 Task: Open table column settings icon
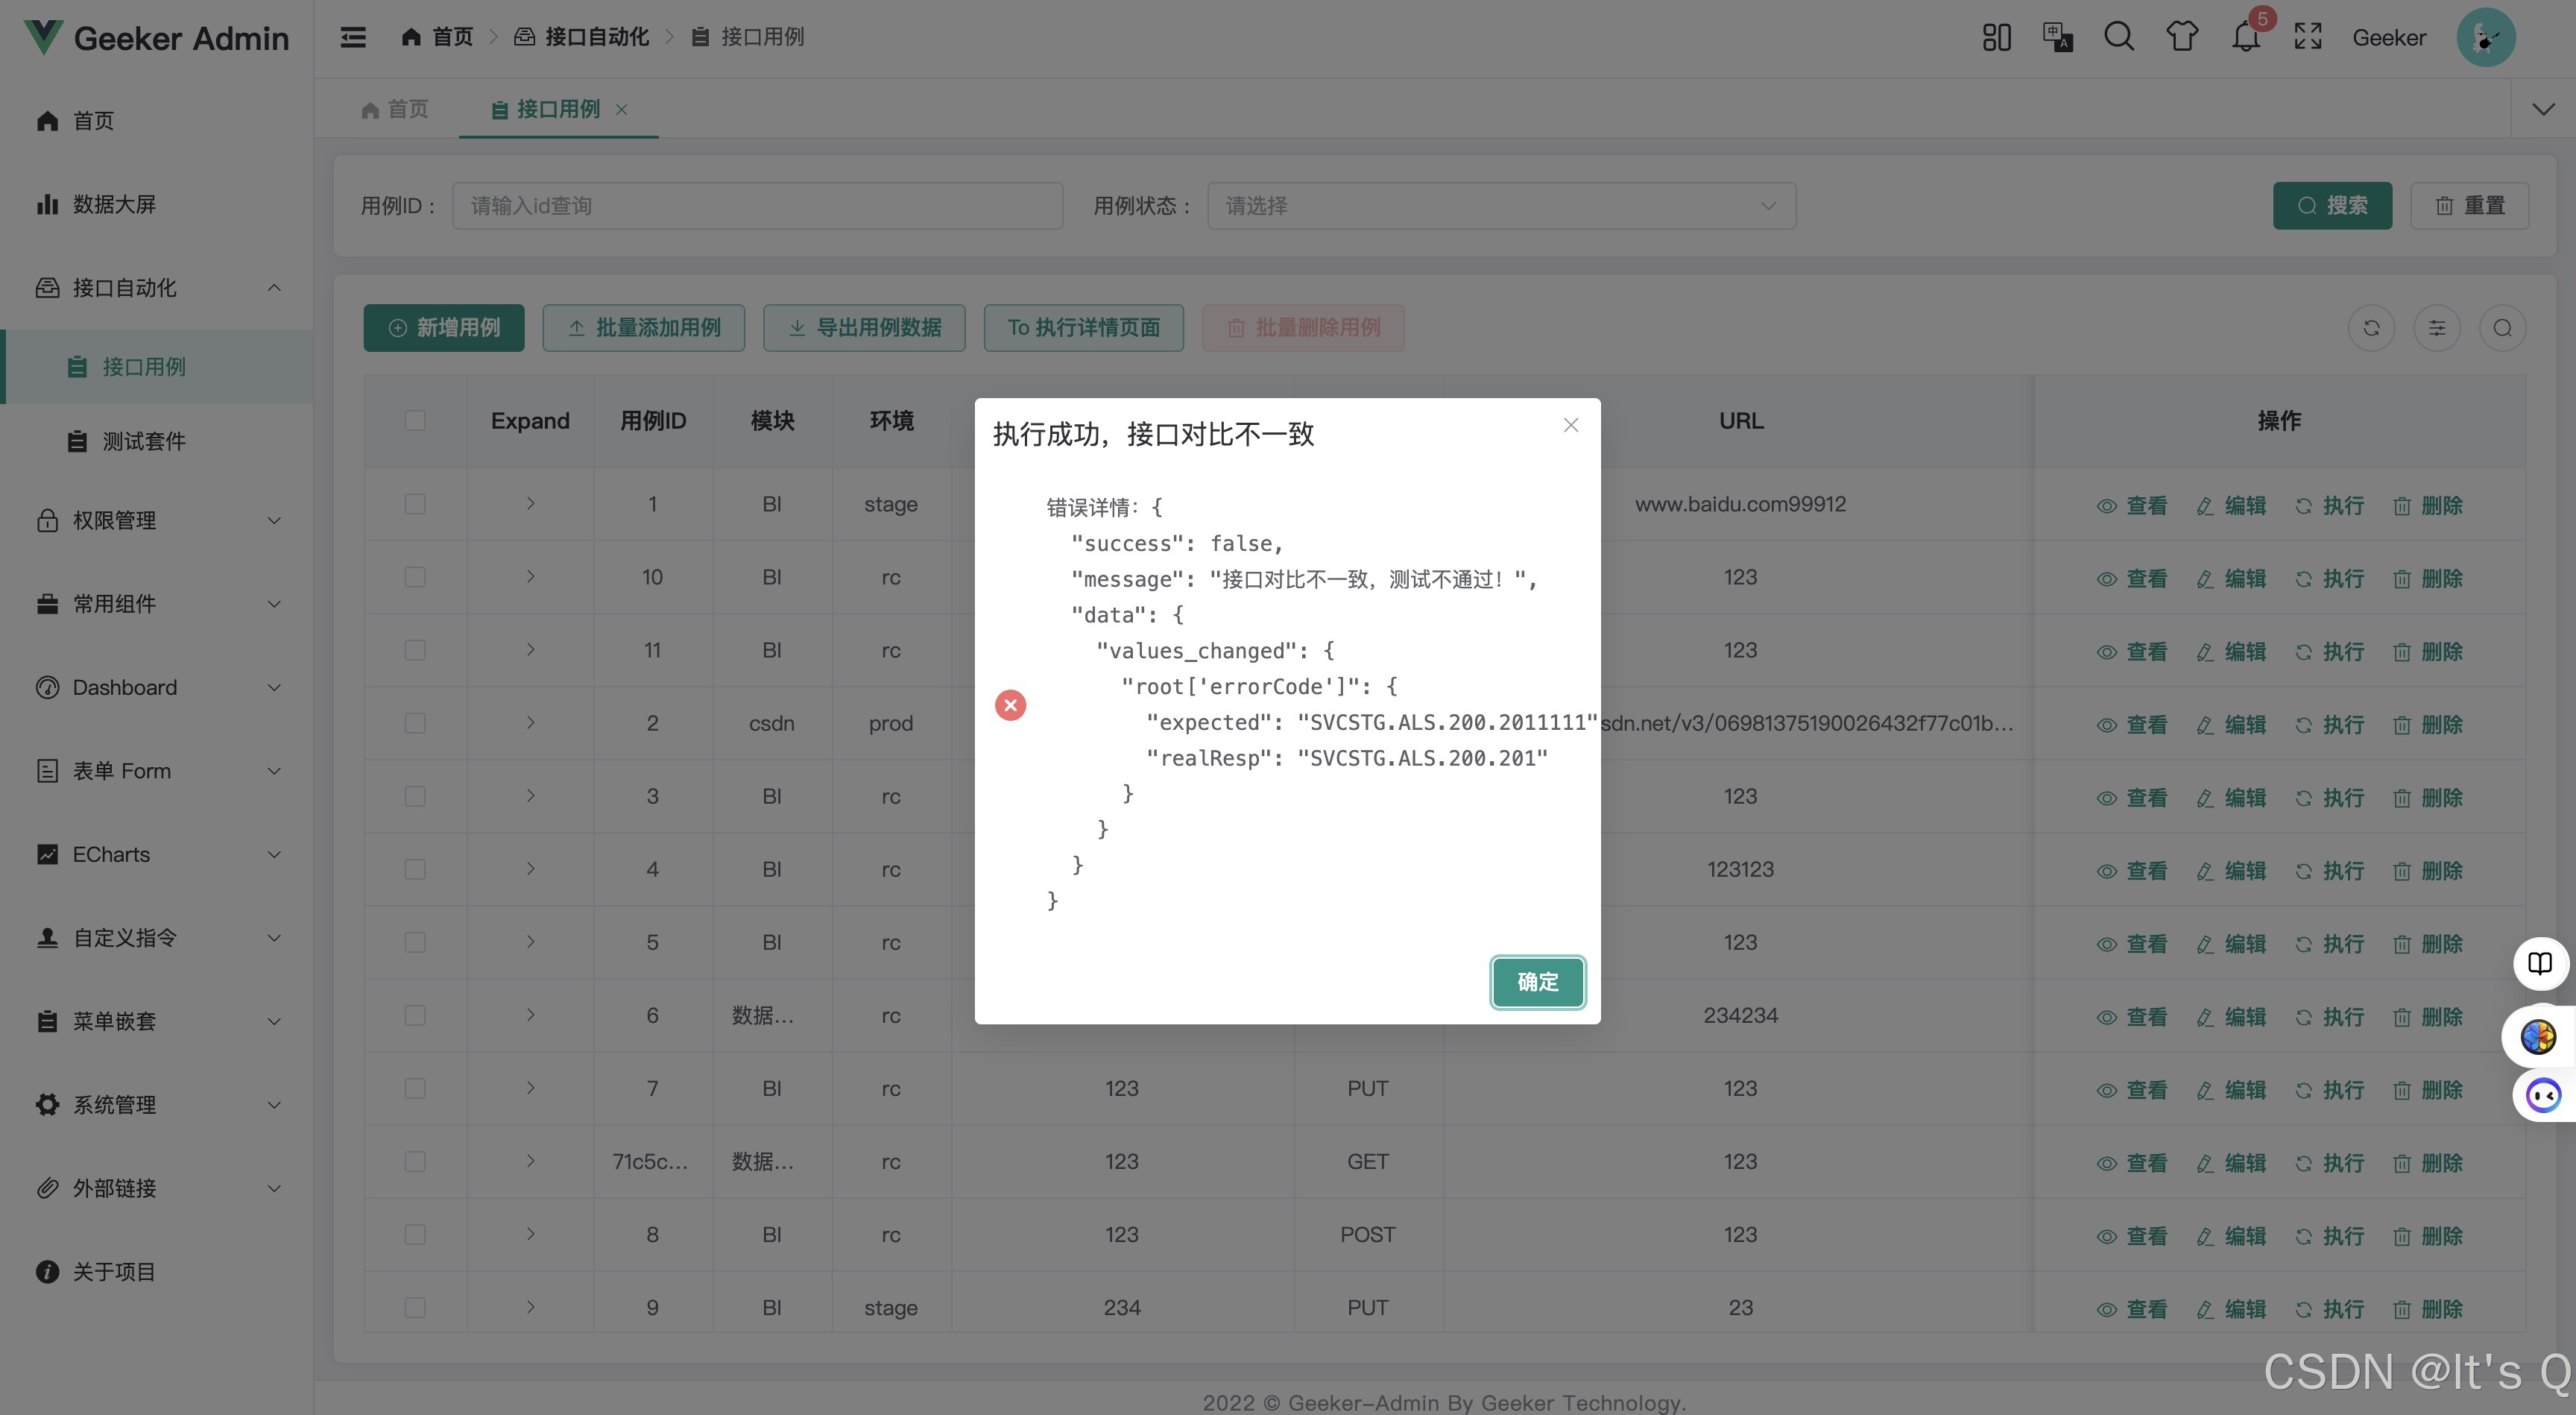pos(2437,328)
